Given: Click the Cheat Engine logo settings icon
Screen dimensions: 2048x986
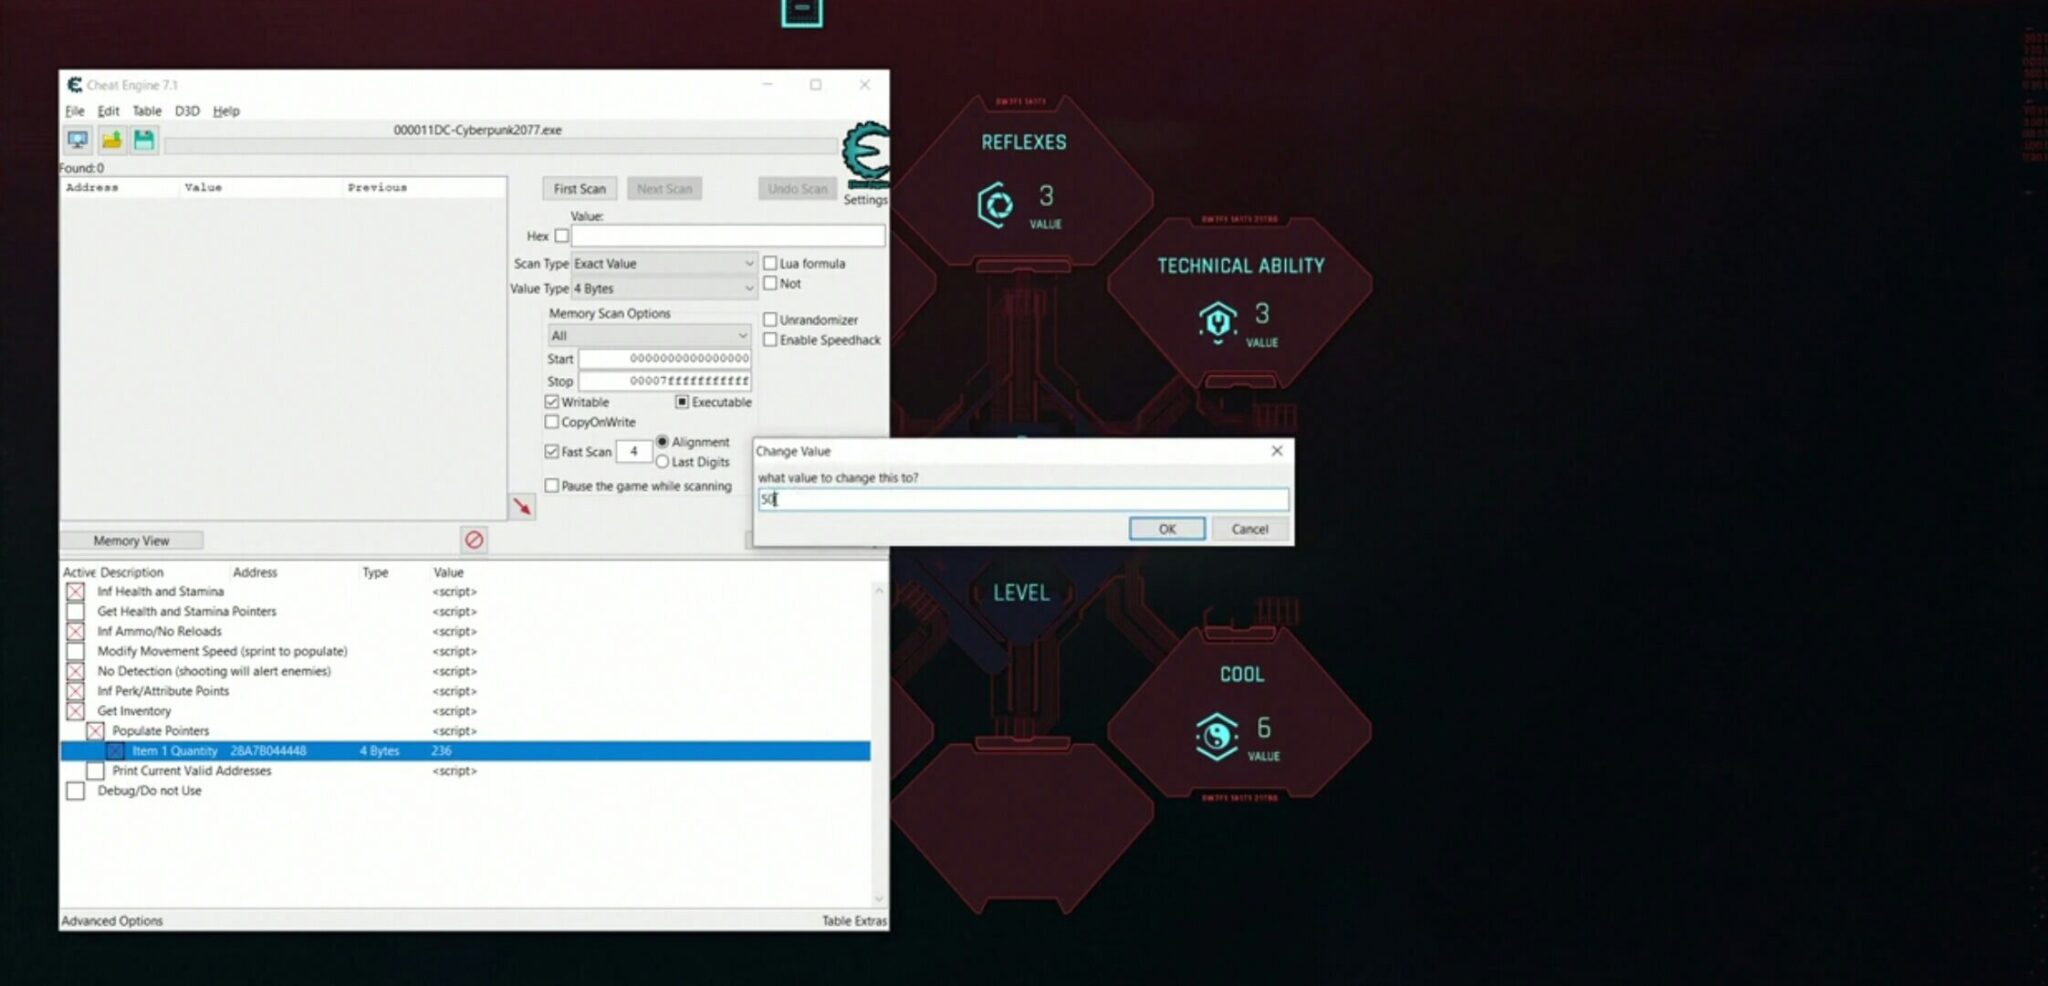Looking at the screenshot, I should tap(865, 155).
